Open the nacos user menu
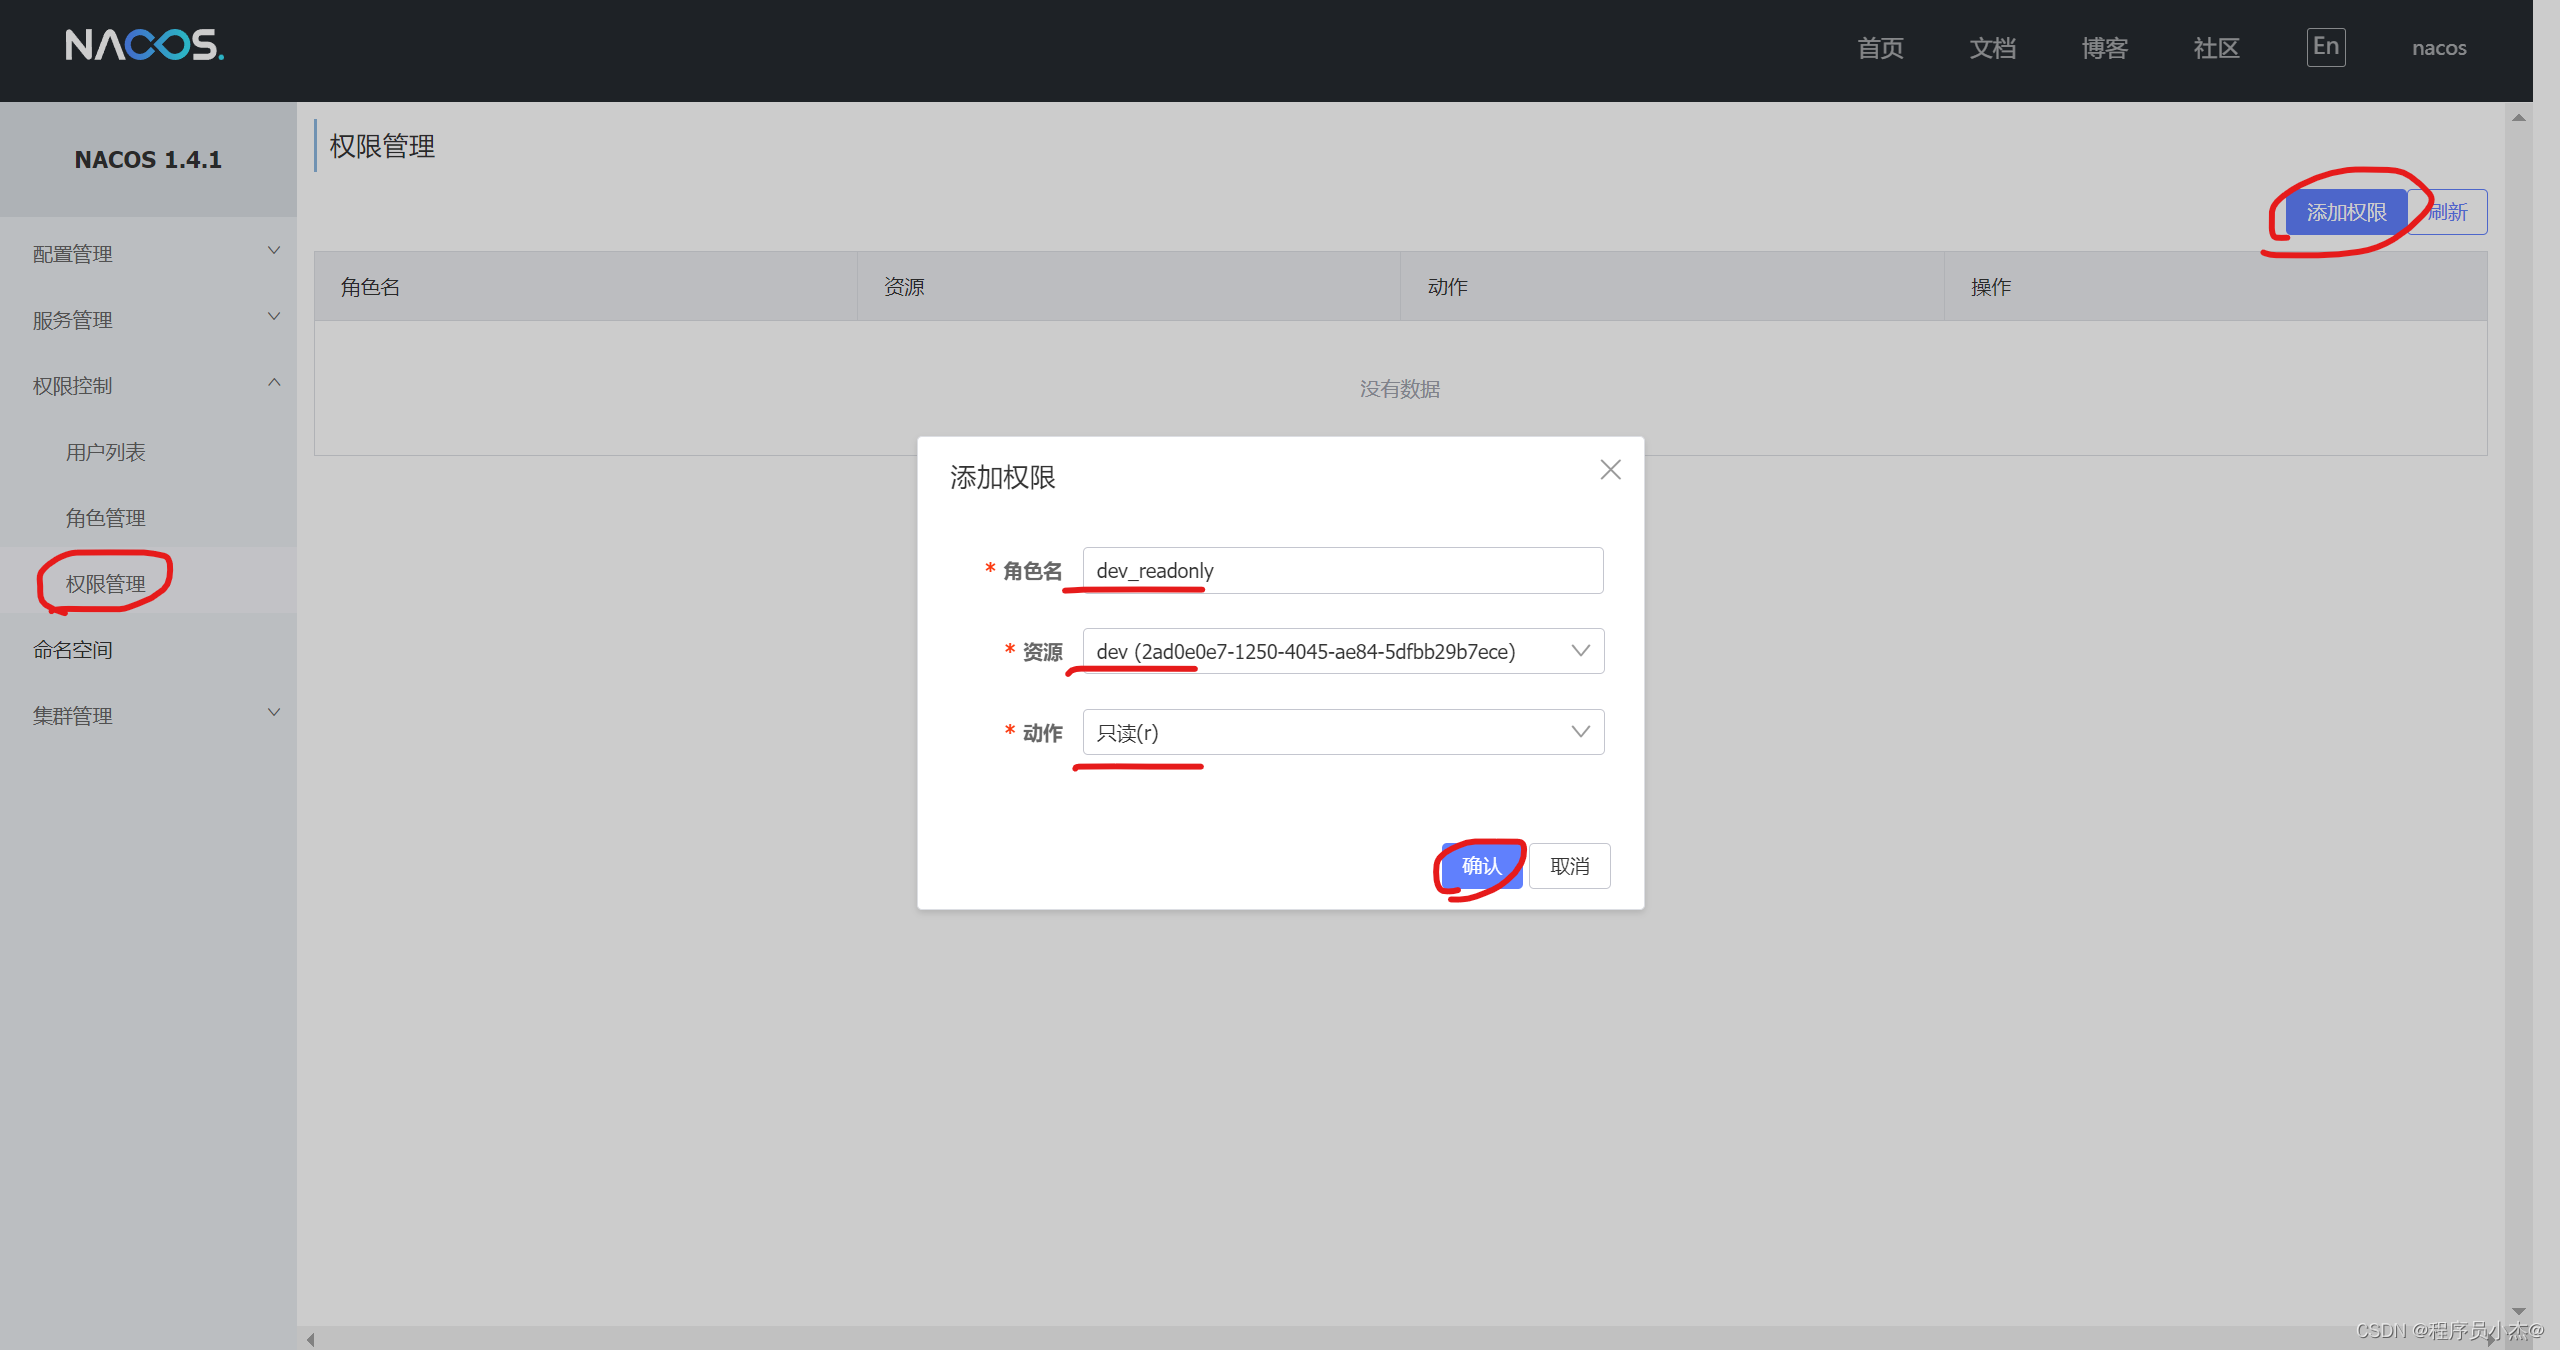 tap(2439, 48)
